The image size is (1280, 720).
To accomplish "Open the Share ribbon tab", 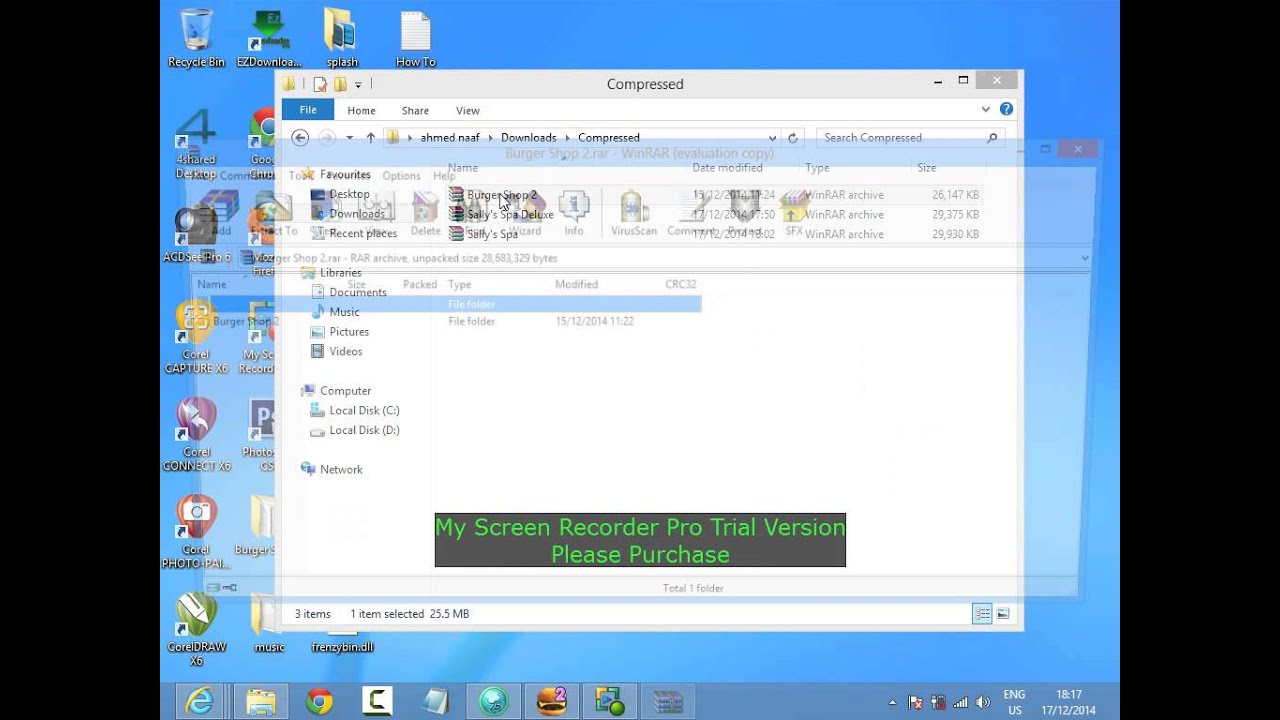I will tap(415, 110).
